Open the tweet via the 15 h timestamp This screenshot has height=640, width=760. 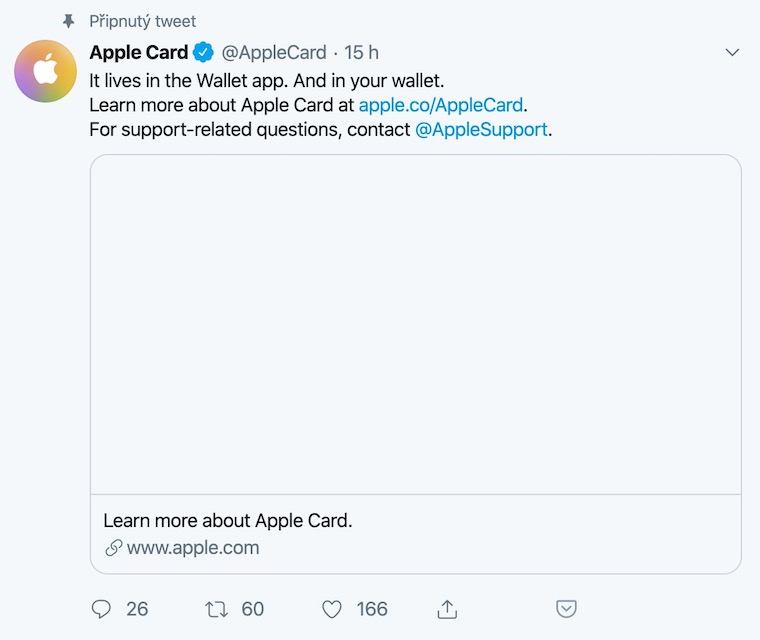[x=362, y=53]
